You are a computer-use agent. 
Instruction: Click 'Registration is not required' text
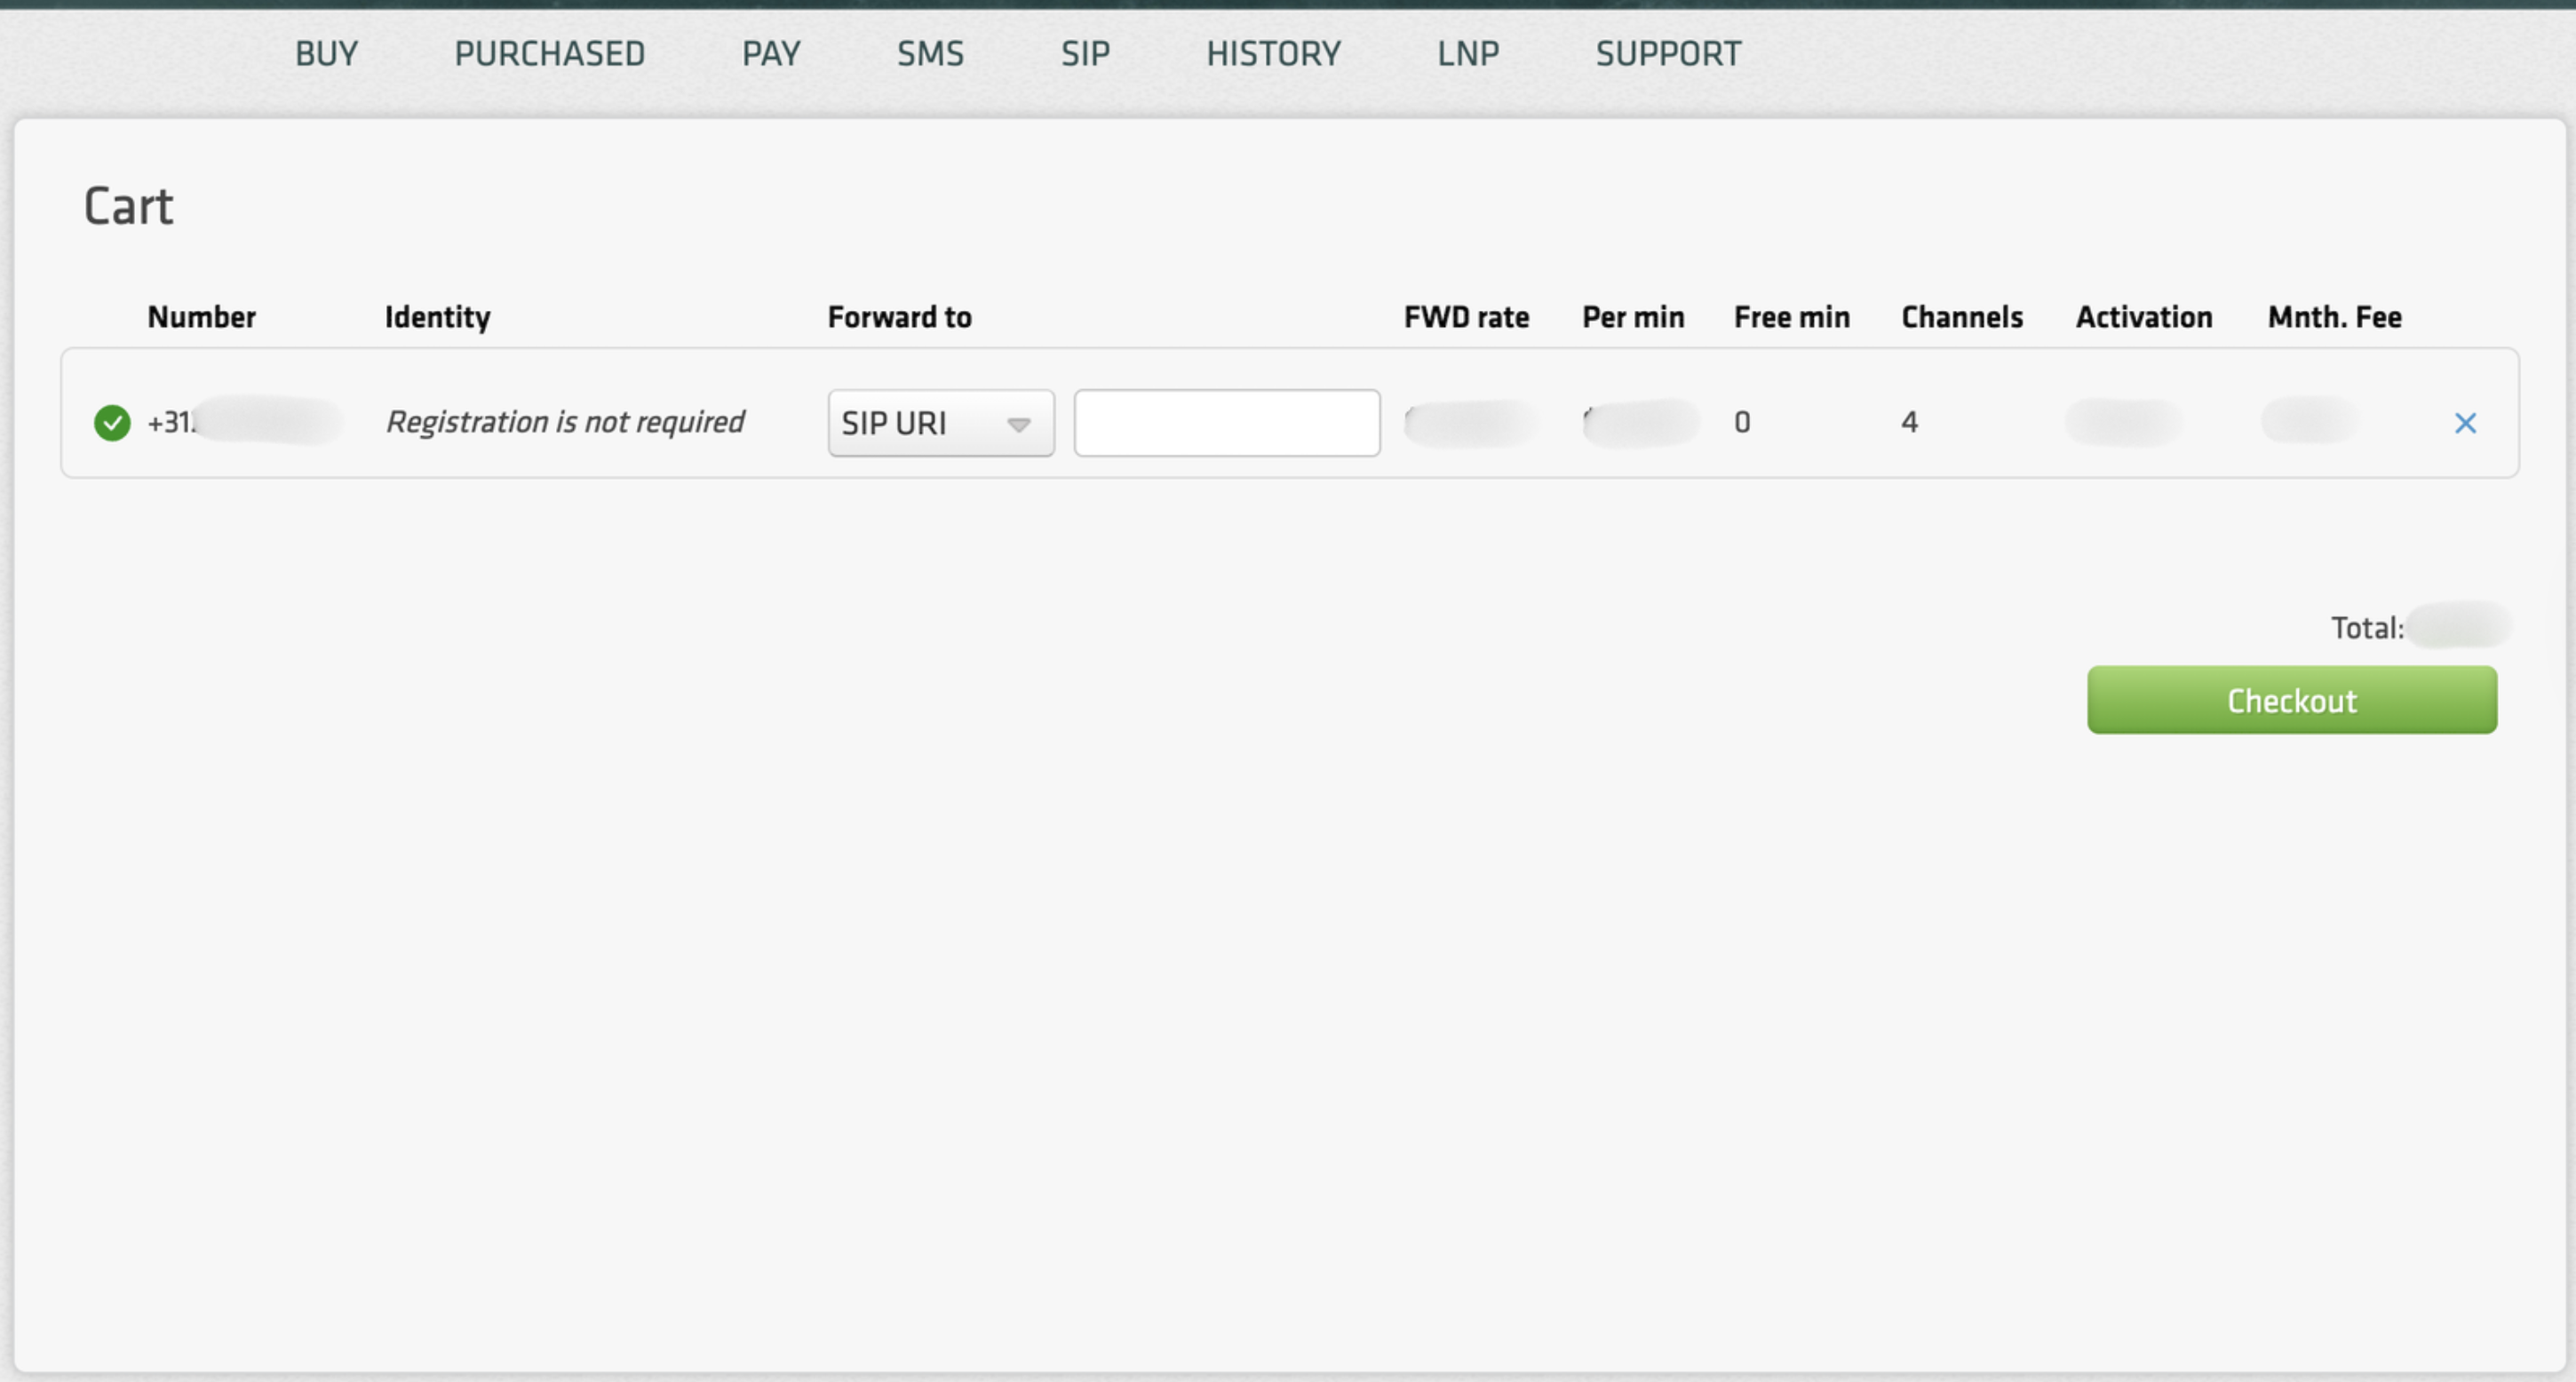[565, 422]
